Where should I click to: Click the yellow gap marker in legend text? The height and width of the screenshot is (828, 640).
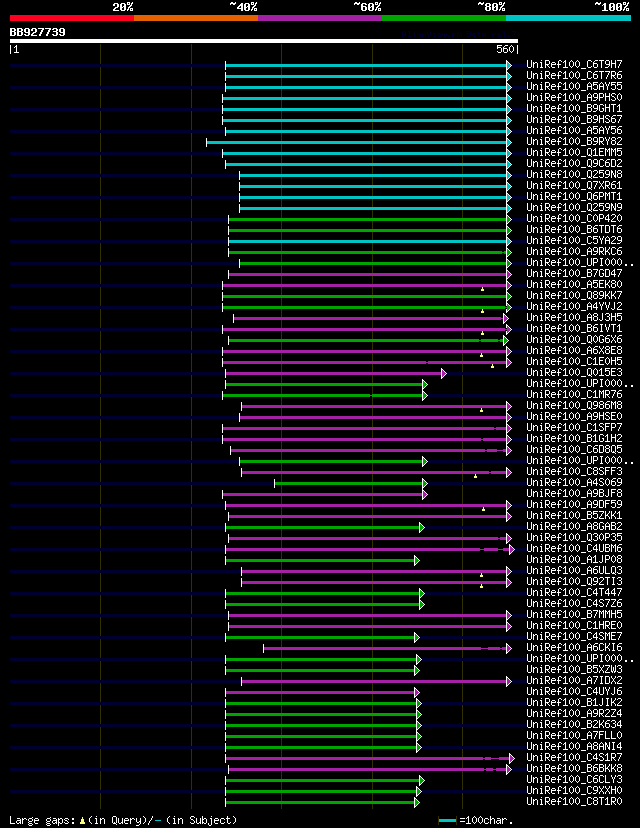82,821
